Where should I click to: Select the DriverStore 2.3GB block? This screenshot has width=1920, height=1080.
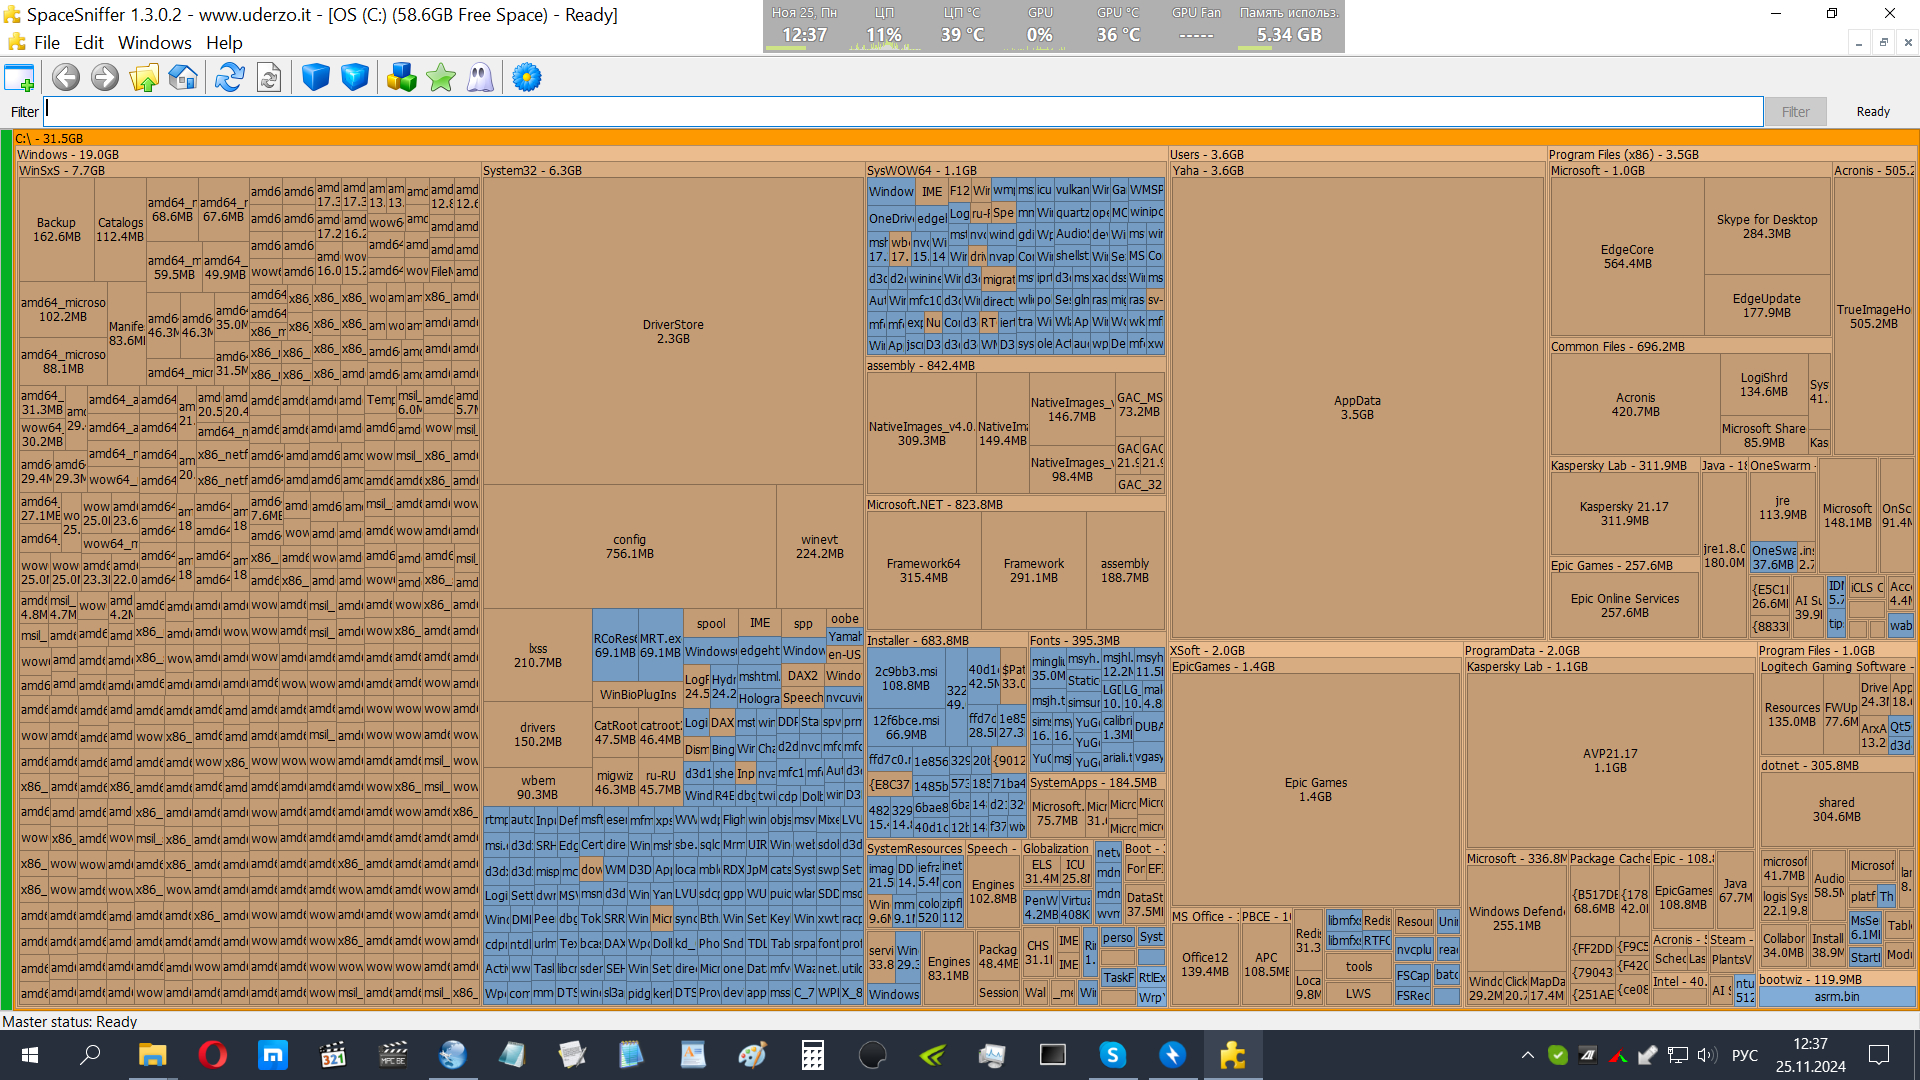pos(673,331)
